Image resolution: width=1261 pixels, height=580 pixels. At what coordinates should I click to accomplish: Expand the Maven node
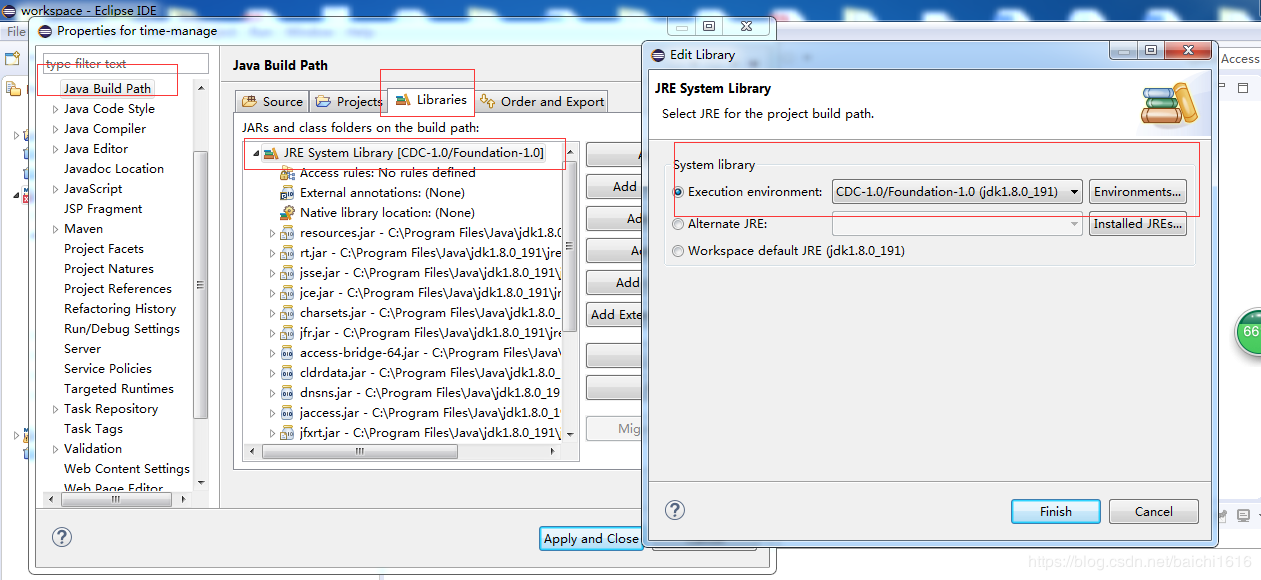[x=56, y=229]
